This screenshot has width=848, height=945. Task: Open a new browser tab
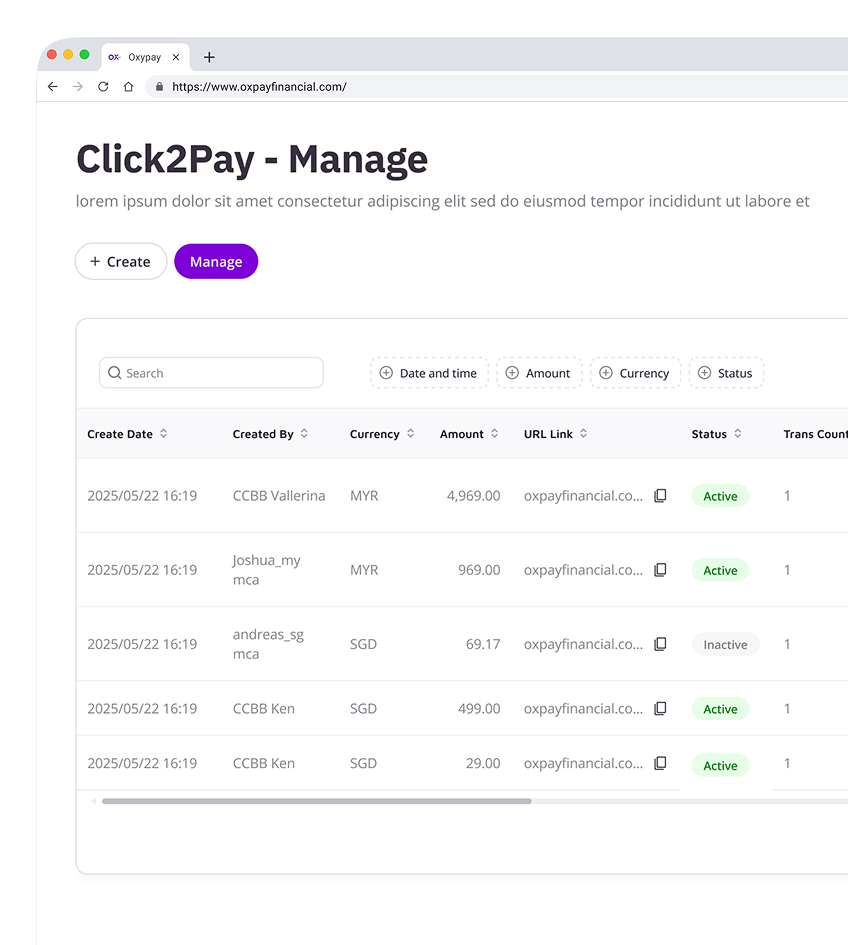209,57
